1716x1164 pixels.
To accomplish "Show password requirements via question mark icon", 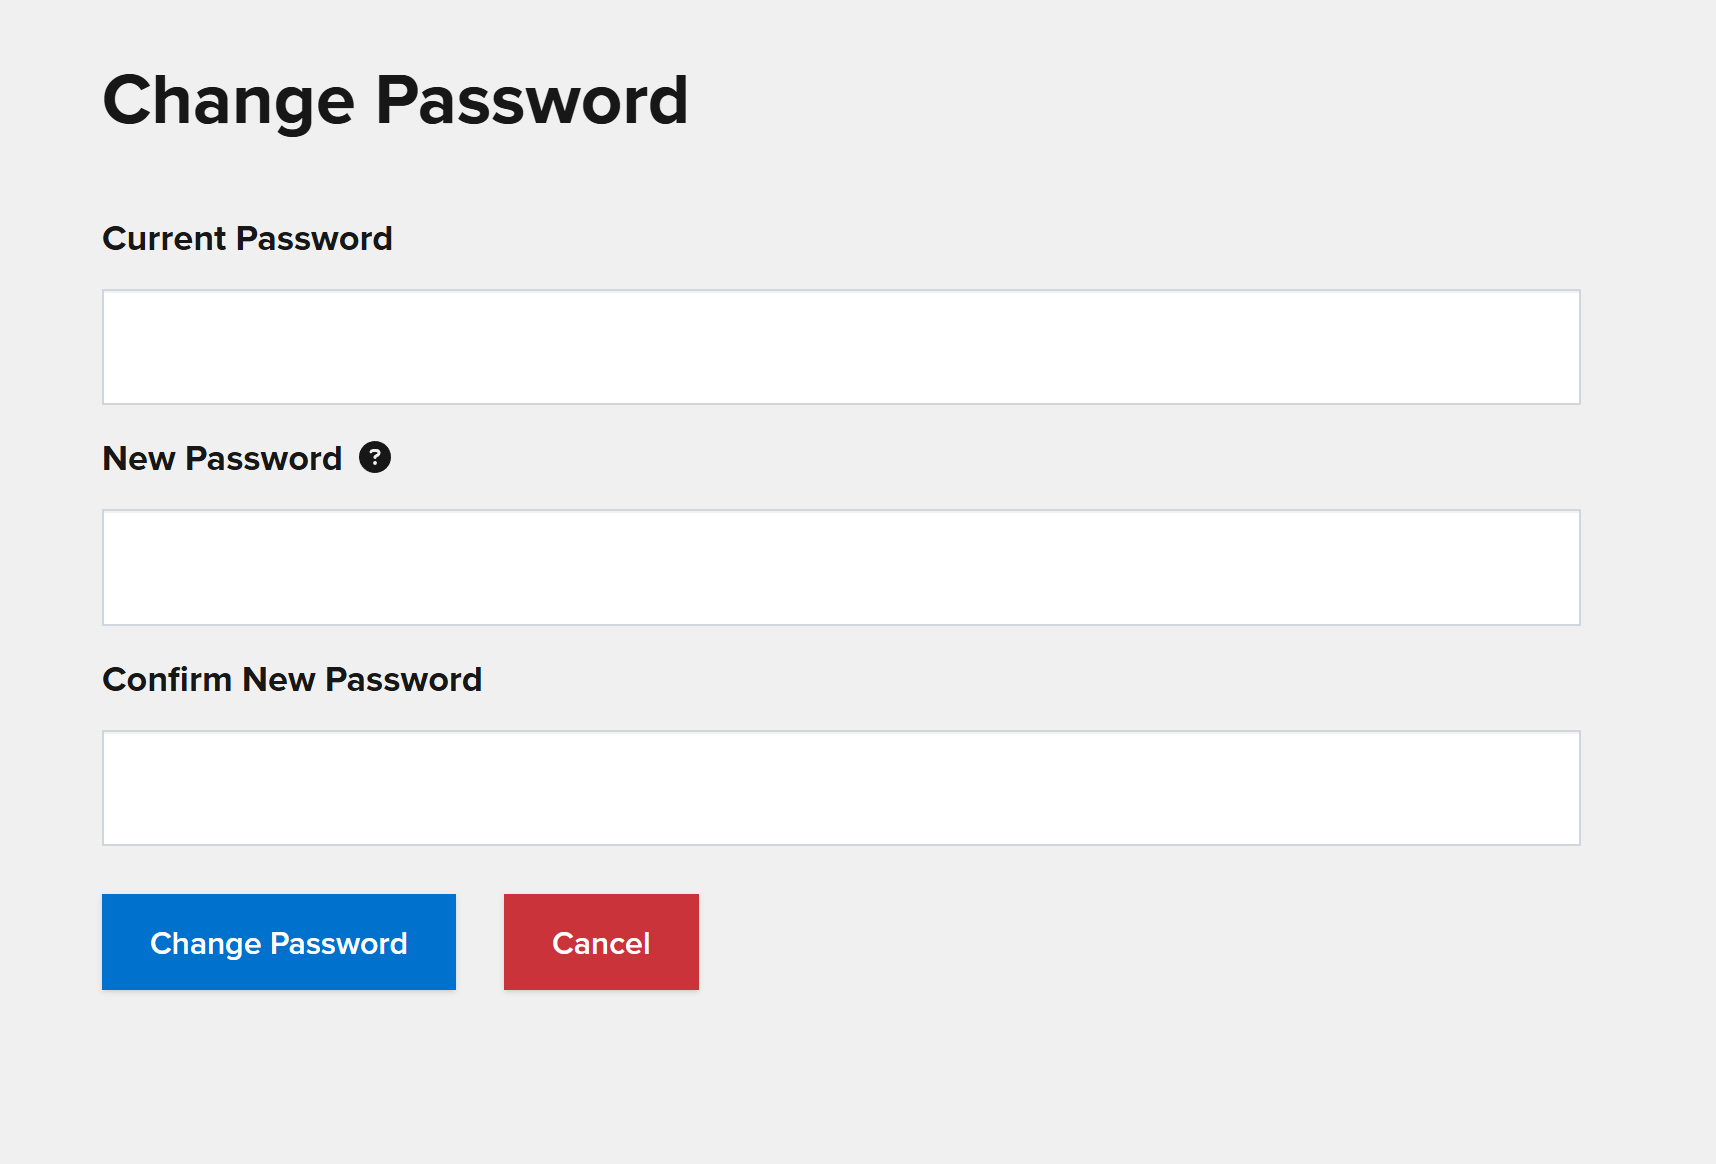I will (x=375, y=458).
